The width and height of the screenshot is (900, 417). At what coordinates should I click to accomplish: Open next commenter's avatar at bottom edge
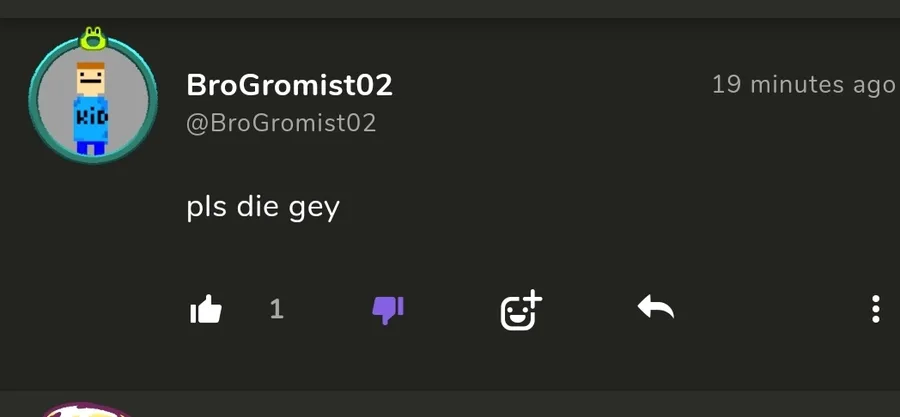[x=86, y=410]
